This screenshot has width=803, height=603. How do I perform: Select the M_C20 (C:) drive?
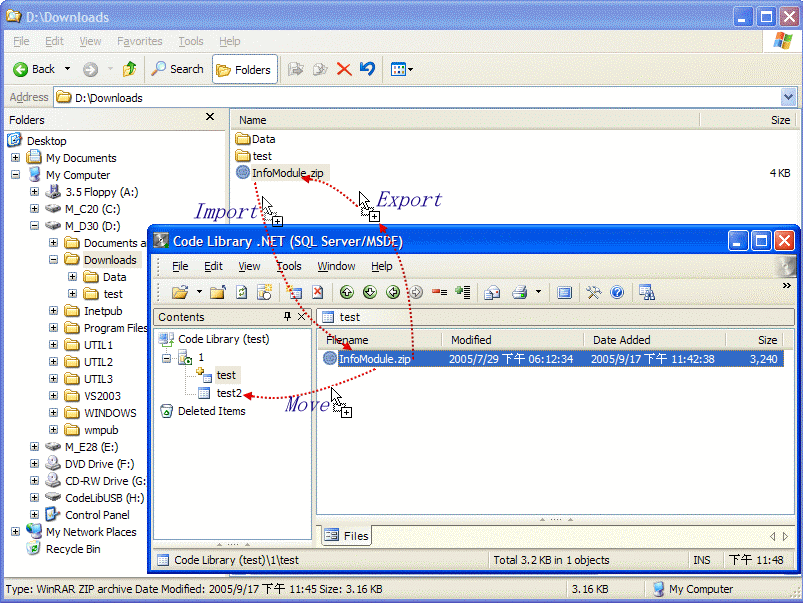click(92, 209)
